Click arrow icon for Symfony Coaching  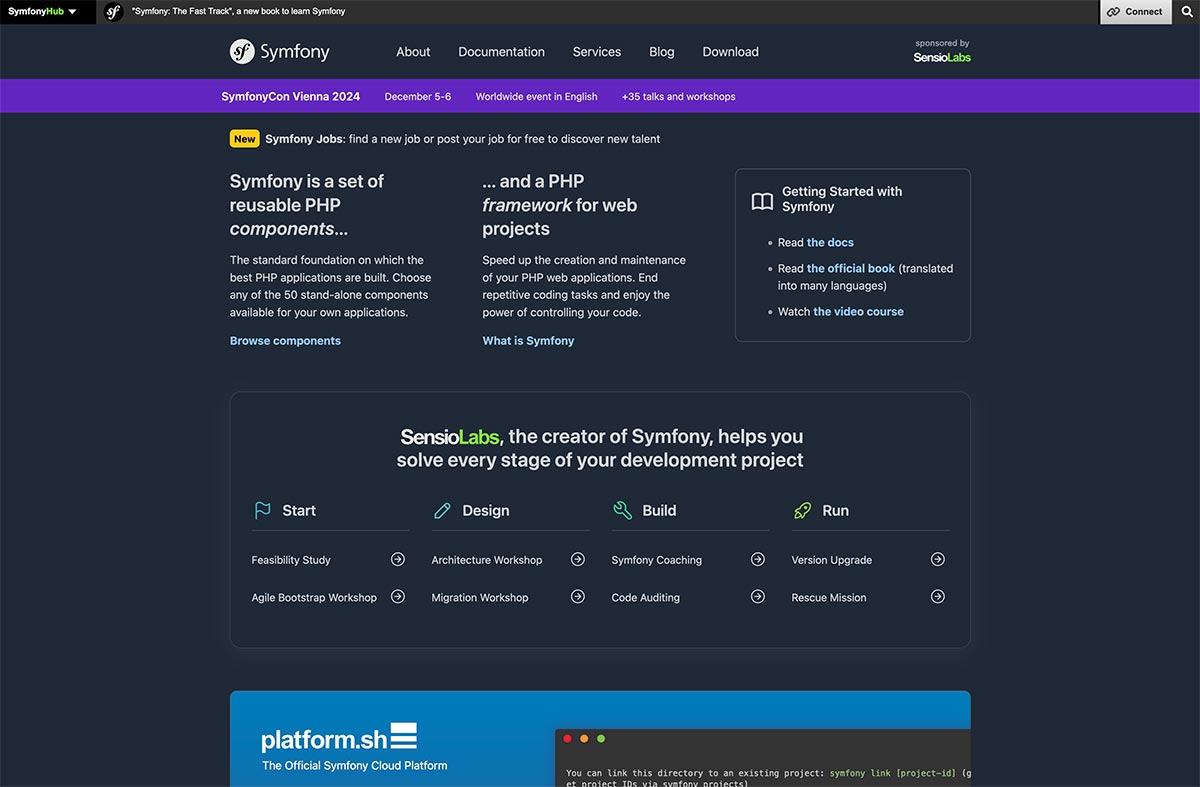pos(758,559)
